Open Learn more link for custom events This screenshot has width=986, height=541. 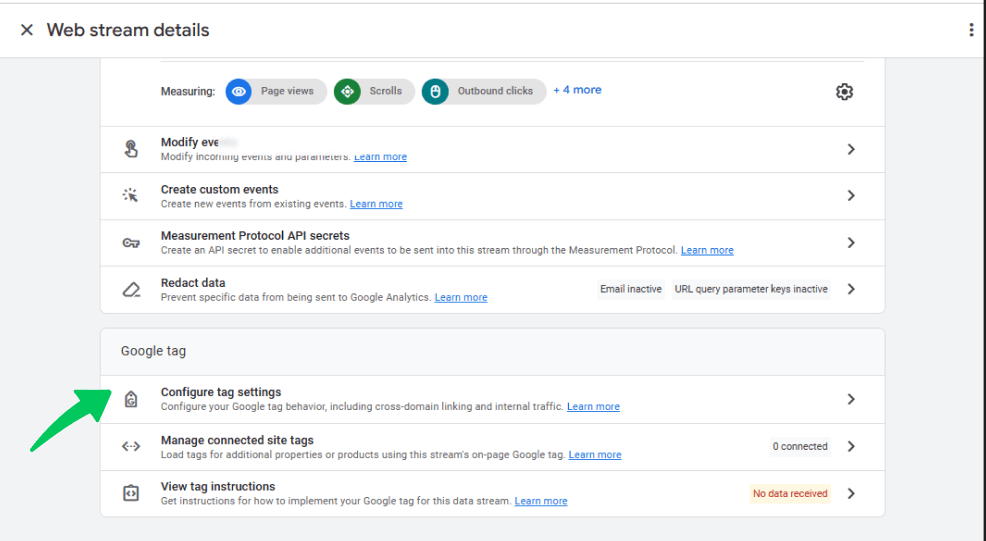coord(376,204)
